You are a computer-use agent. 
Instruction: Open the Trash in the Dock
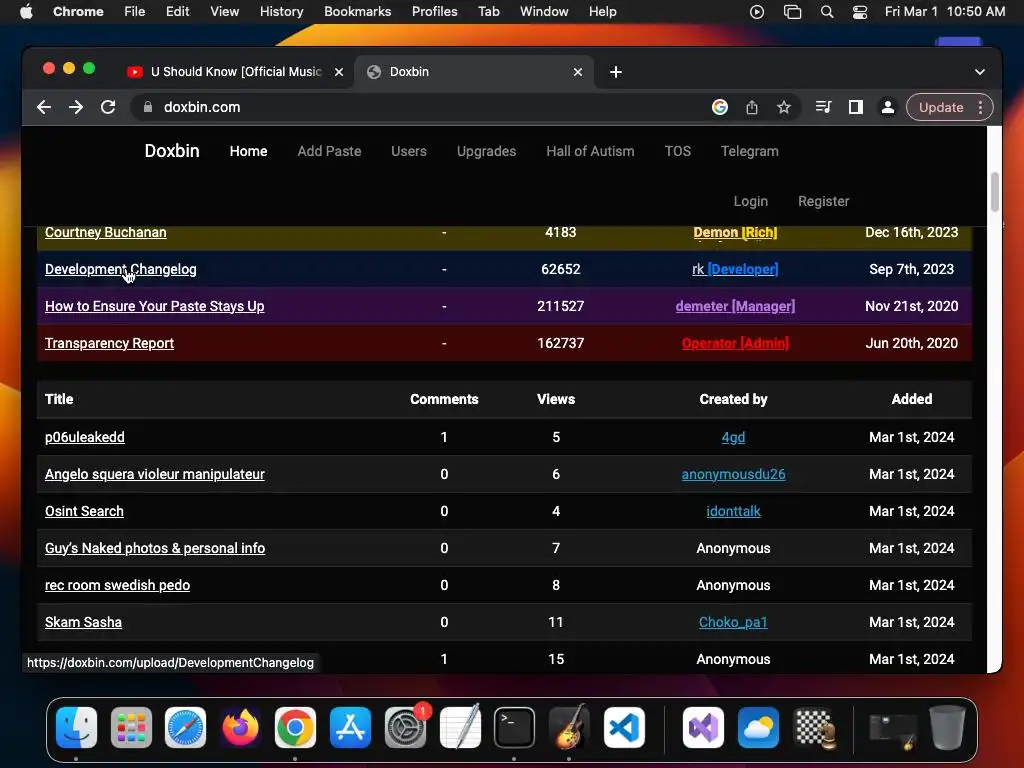(x=948, y=728)
